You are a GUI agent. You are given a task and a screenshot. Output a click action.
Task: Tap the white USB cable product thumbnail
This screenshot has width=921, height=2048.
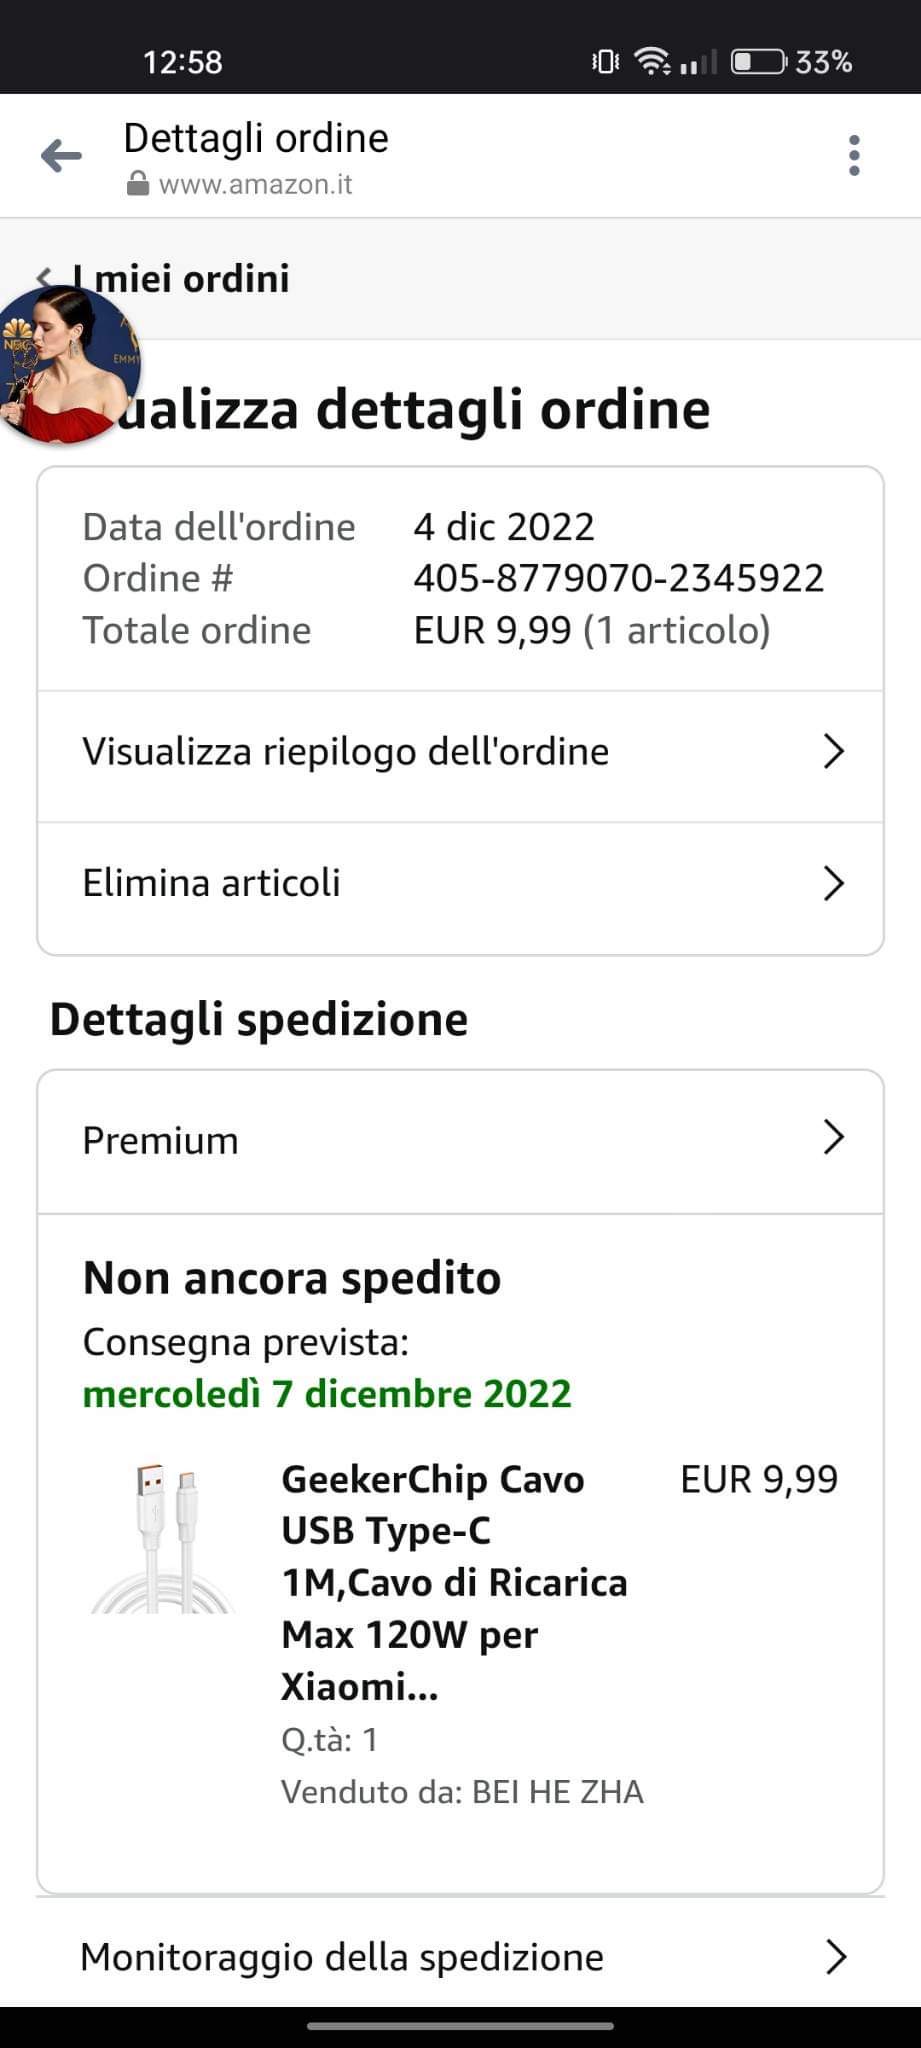[163, 1538]
